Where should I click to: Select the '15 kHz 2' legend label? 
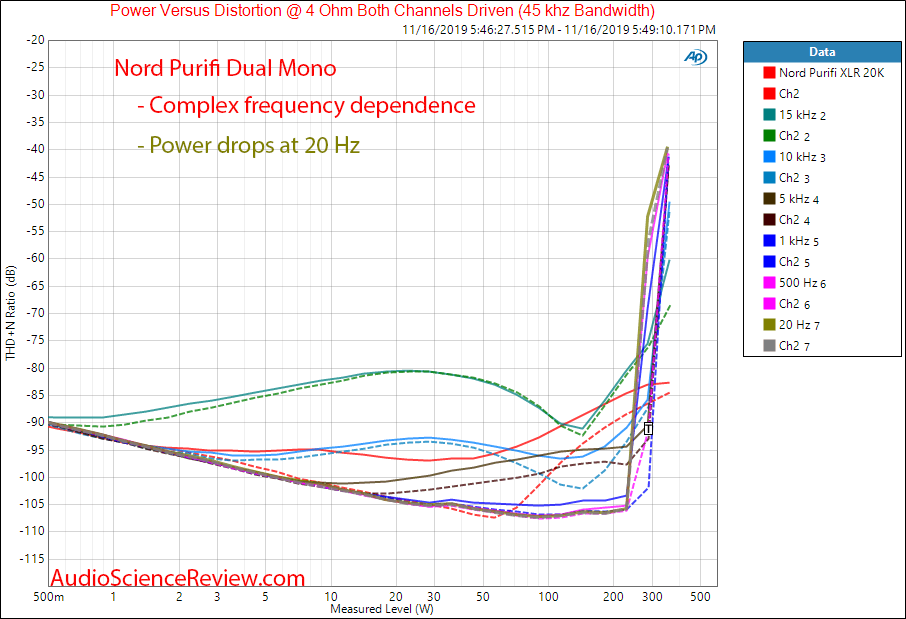click(803, 115)
